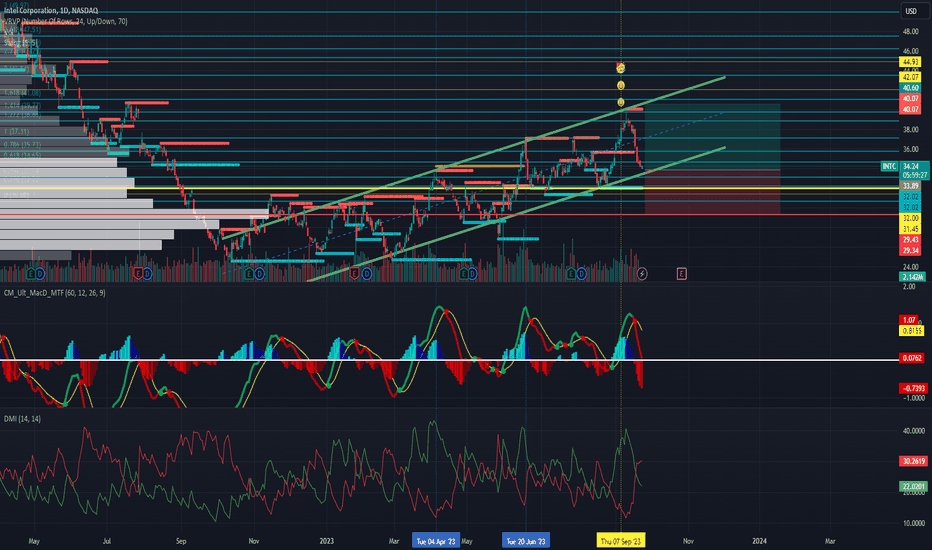Click the dividend D marker above the first May label

40,274
